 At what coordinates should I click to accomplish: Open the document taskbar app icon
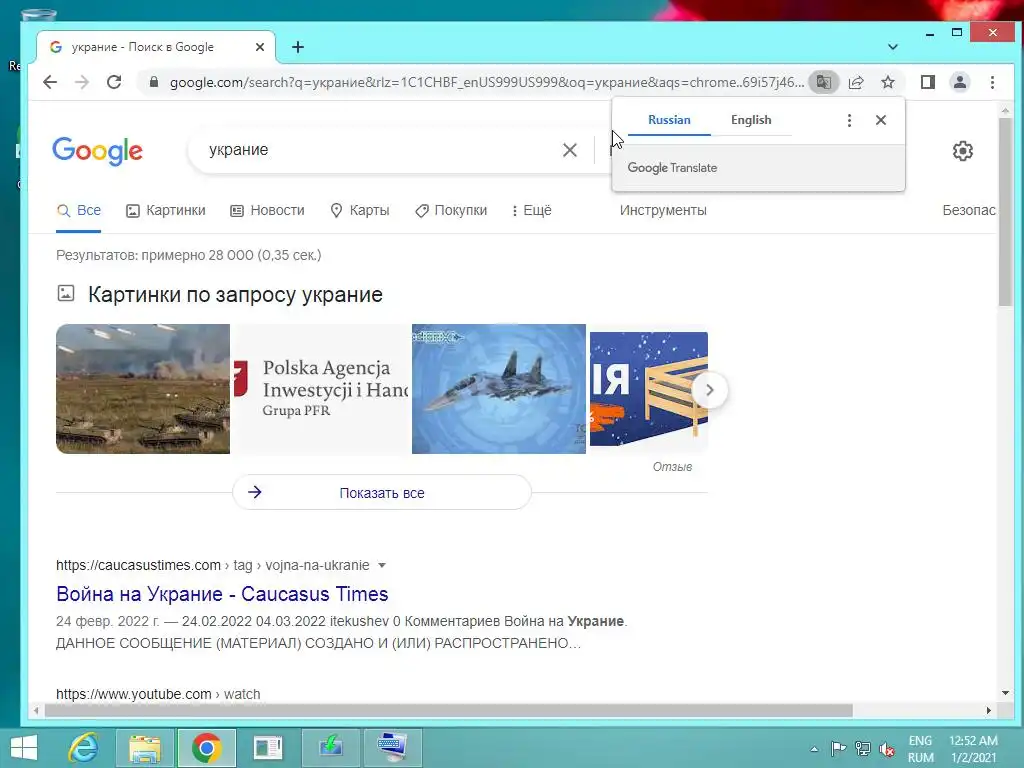268,748
